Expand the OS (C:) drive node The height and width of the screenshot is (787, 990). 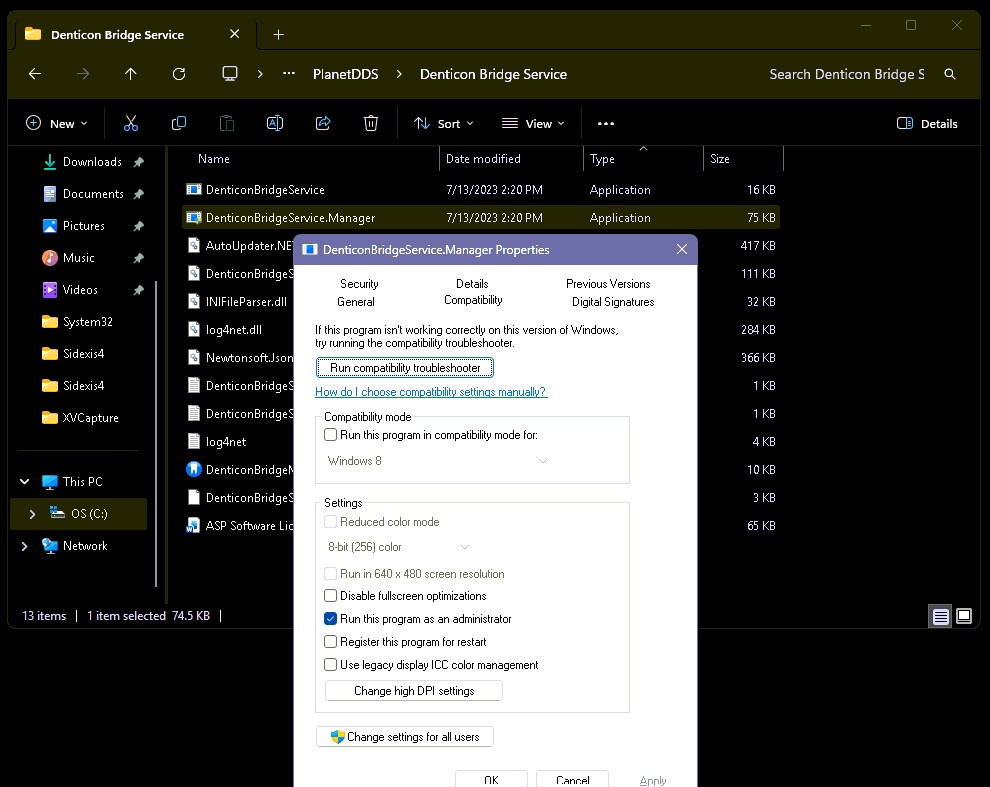coord(32,514)
